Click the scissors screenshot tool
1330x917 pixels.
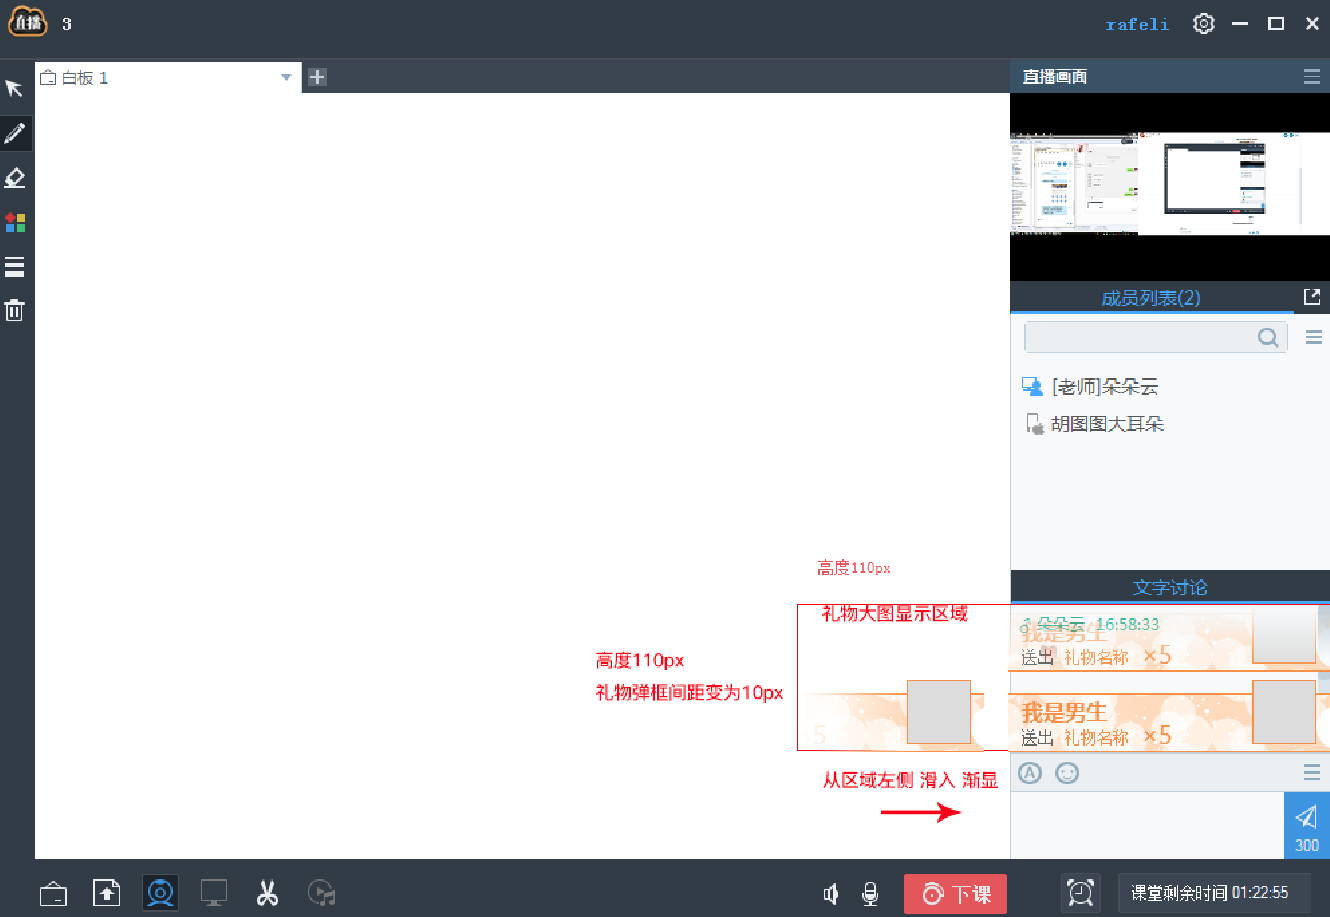click(267, 892)
